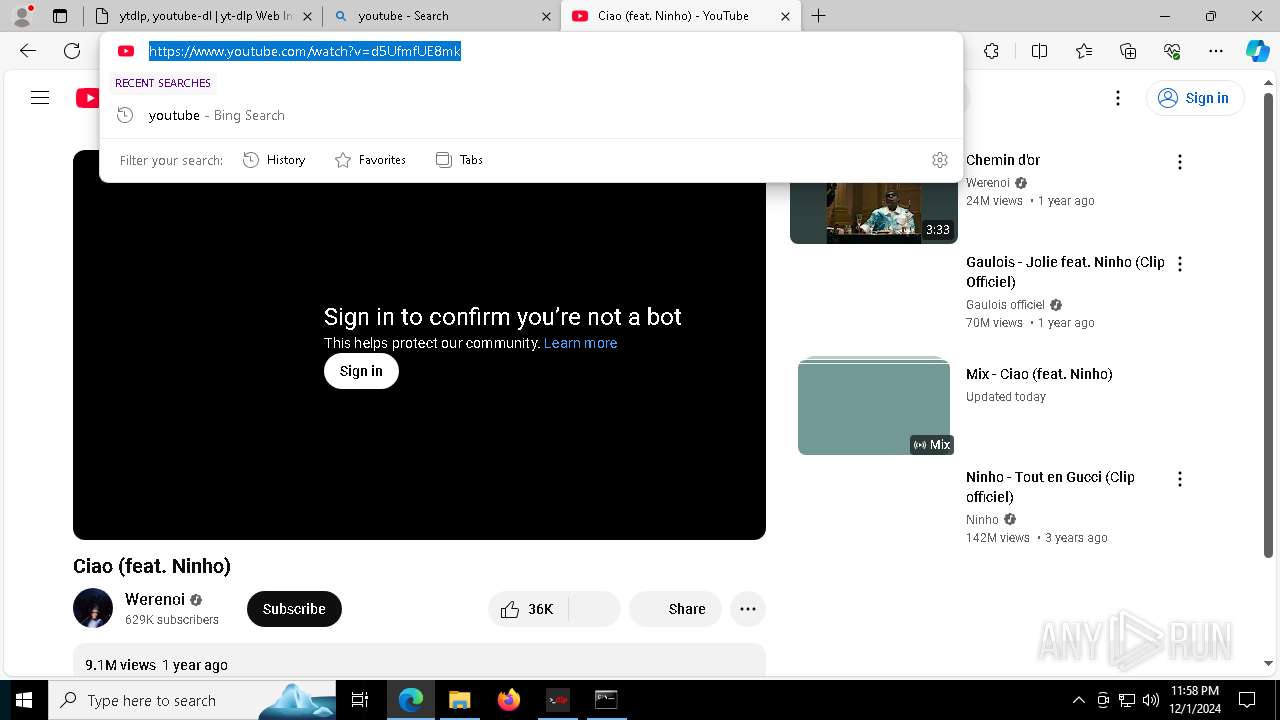Screen dimensions: 1280x720
Task: Close the 'youtube - Search' tab
Action: [x=546, y=16]
